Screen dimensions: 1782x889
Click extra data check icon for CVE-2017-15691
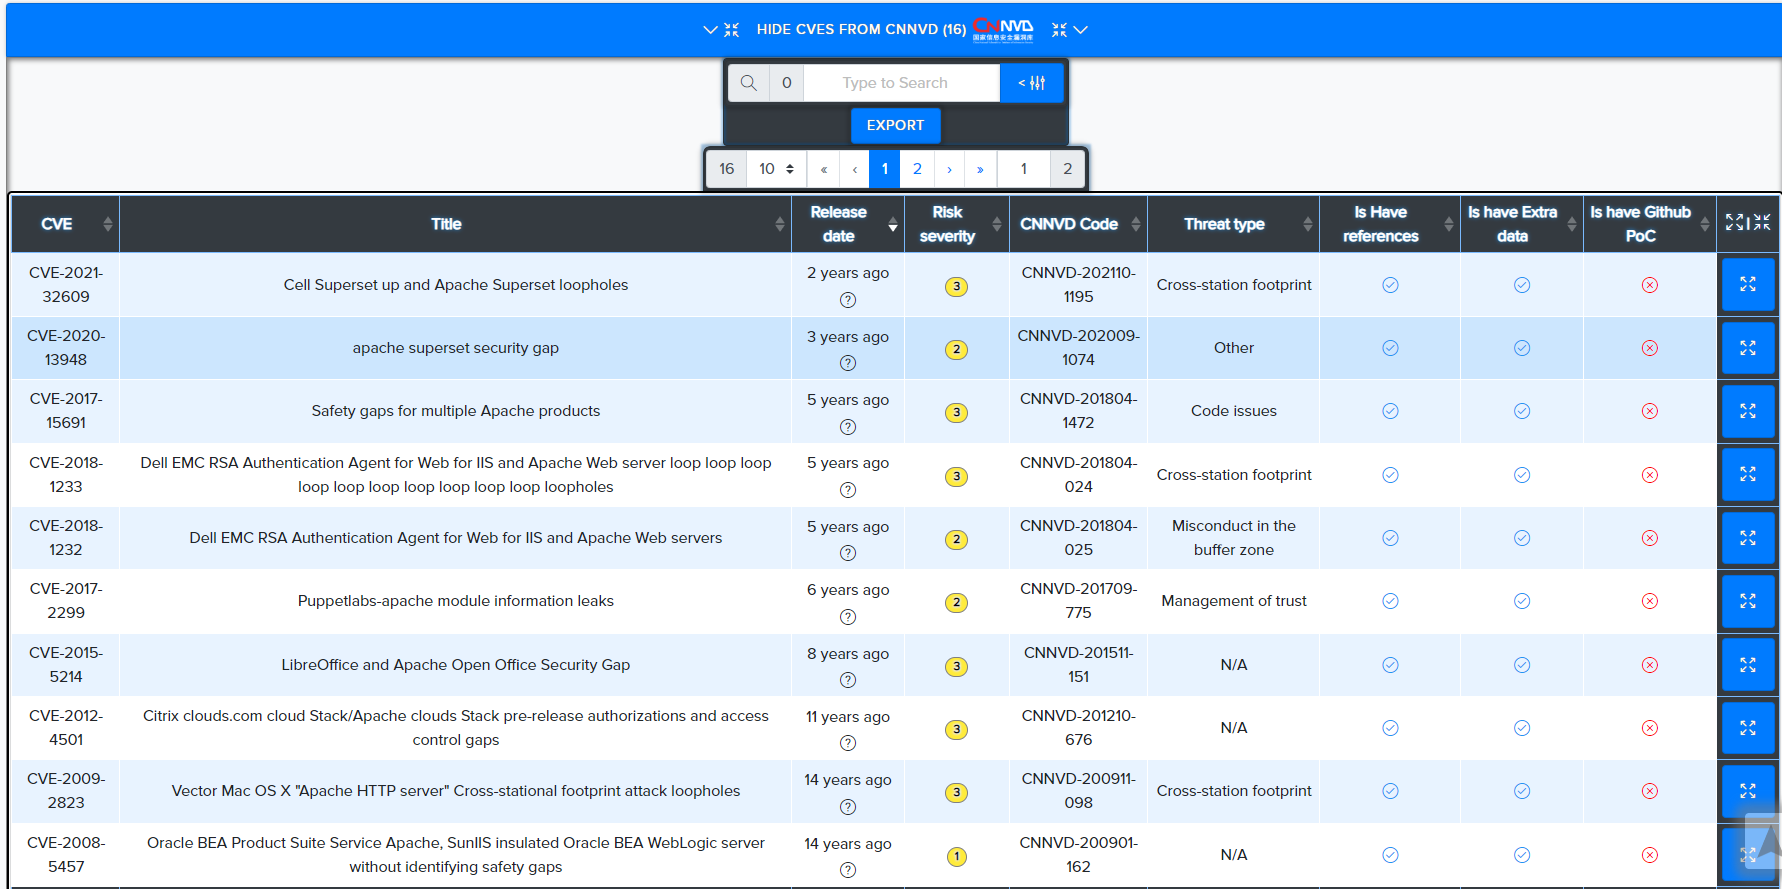point(1522,411)
